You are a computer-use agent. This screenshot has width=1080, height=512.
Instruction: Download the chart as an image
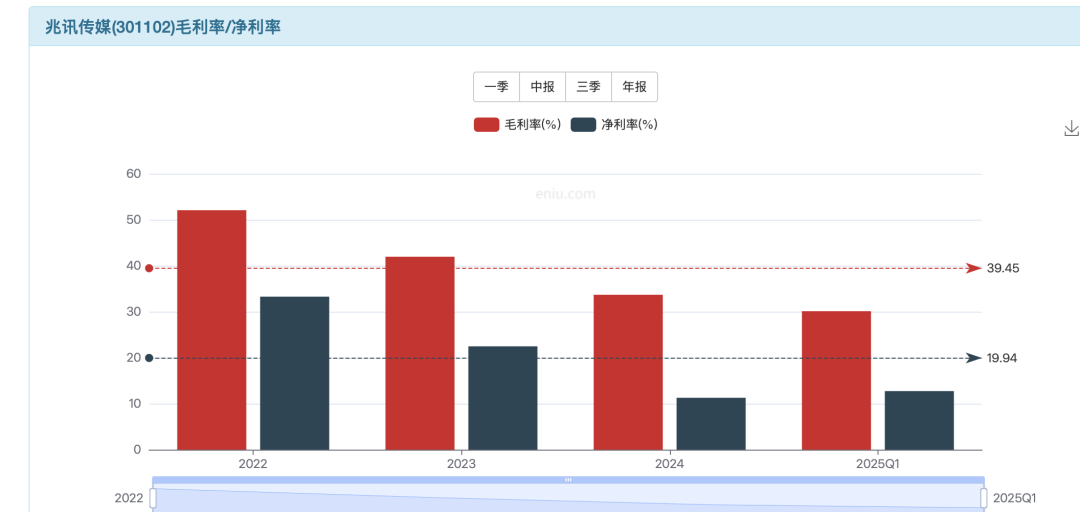coord(1071,129)
